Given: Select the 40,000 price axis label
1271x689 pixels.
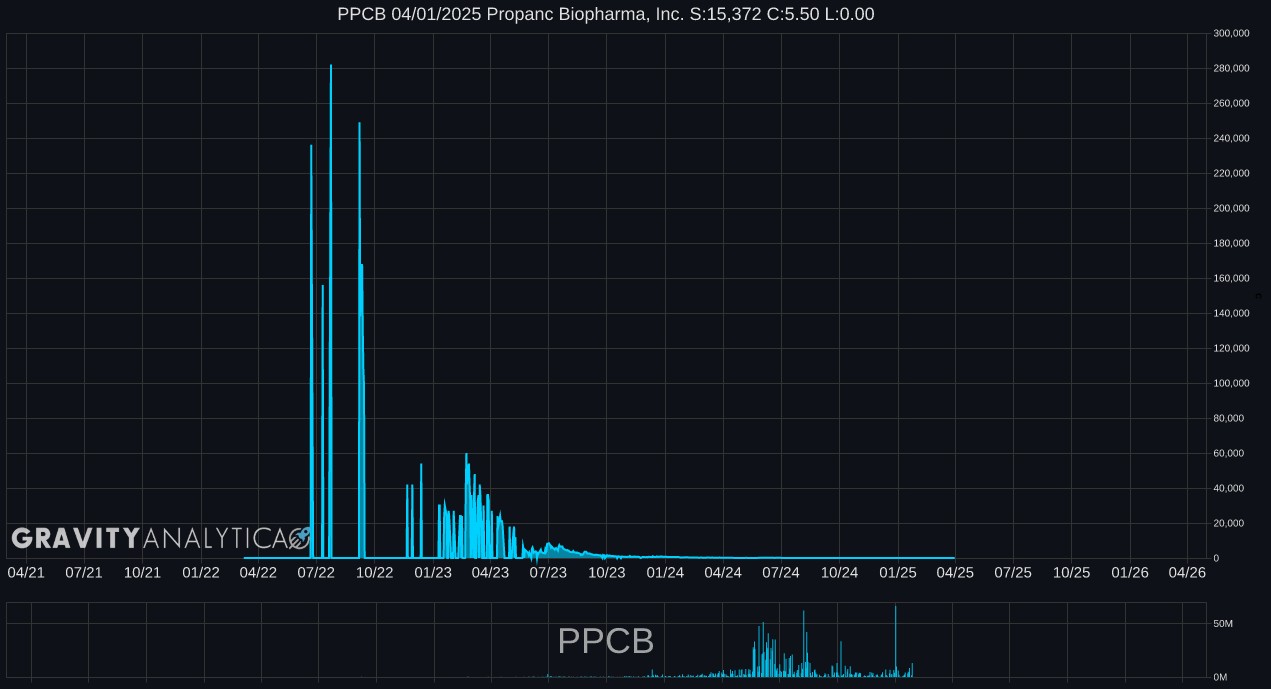Looking at the screenshot, I should coord(1229,488).
